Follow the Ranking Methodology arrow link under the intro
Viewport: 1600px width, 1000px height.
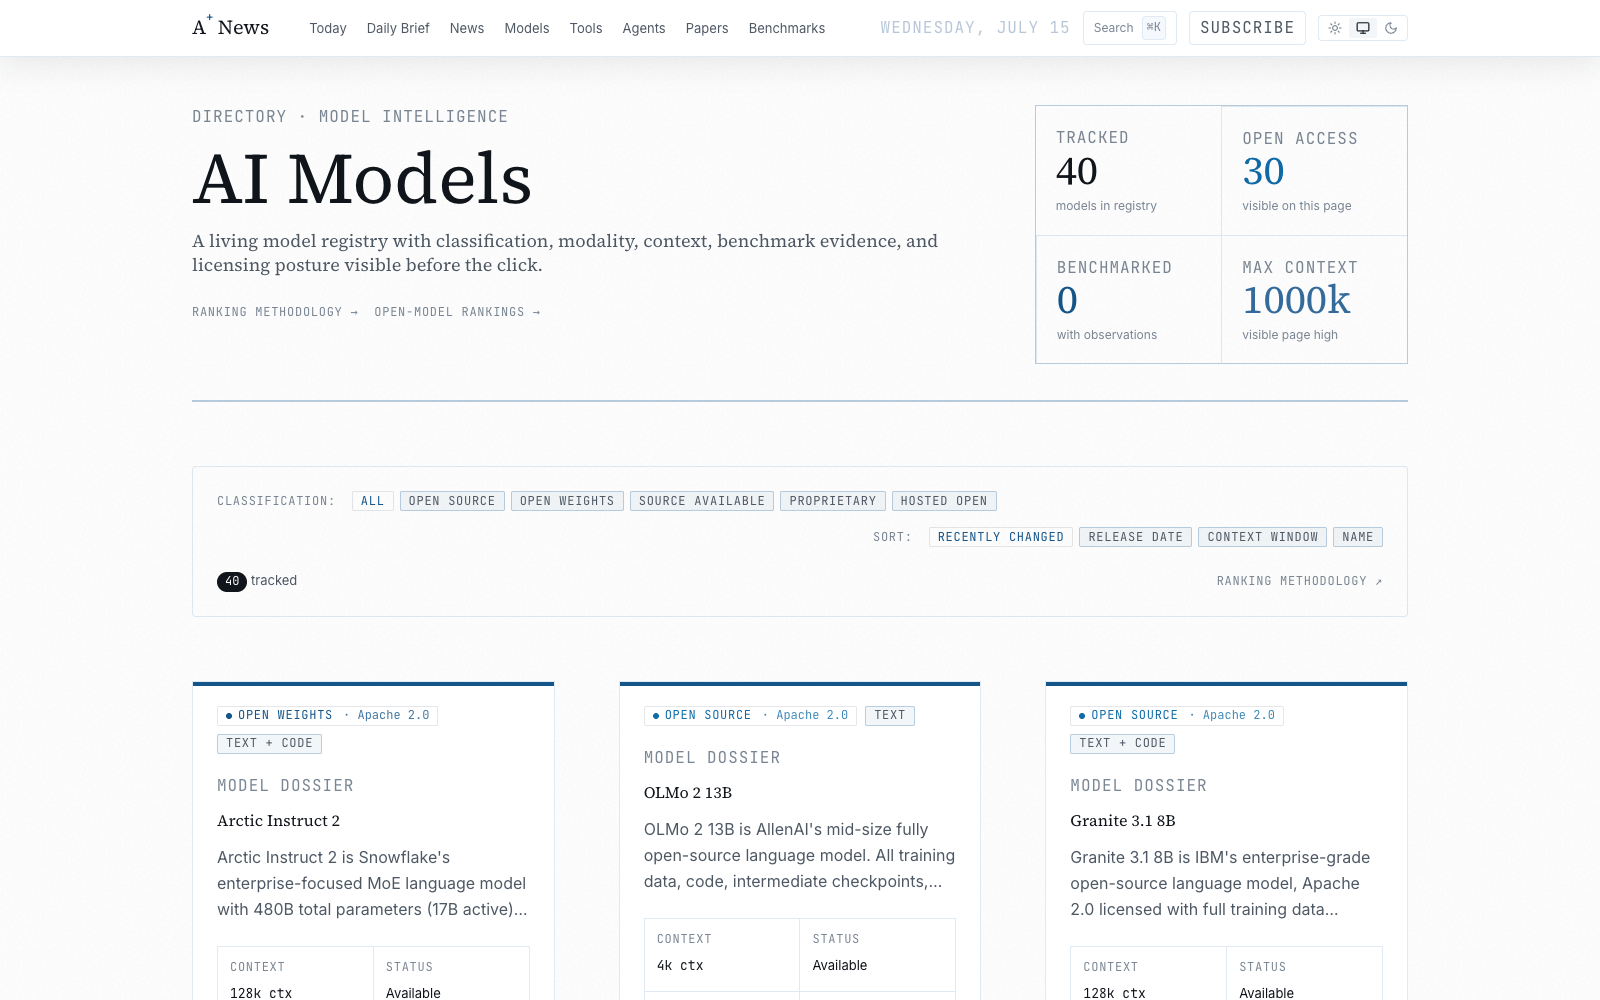click(x=275, y=312)
